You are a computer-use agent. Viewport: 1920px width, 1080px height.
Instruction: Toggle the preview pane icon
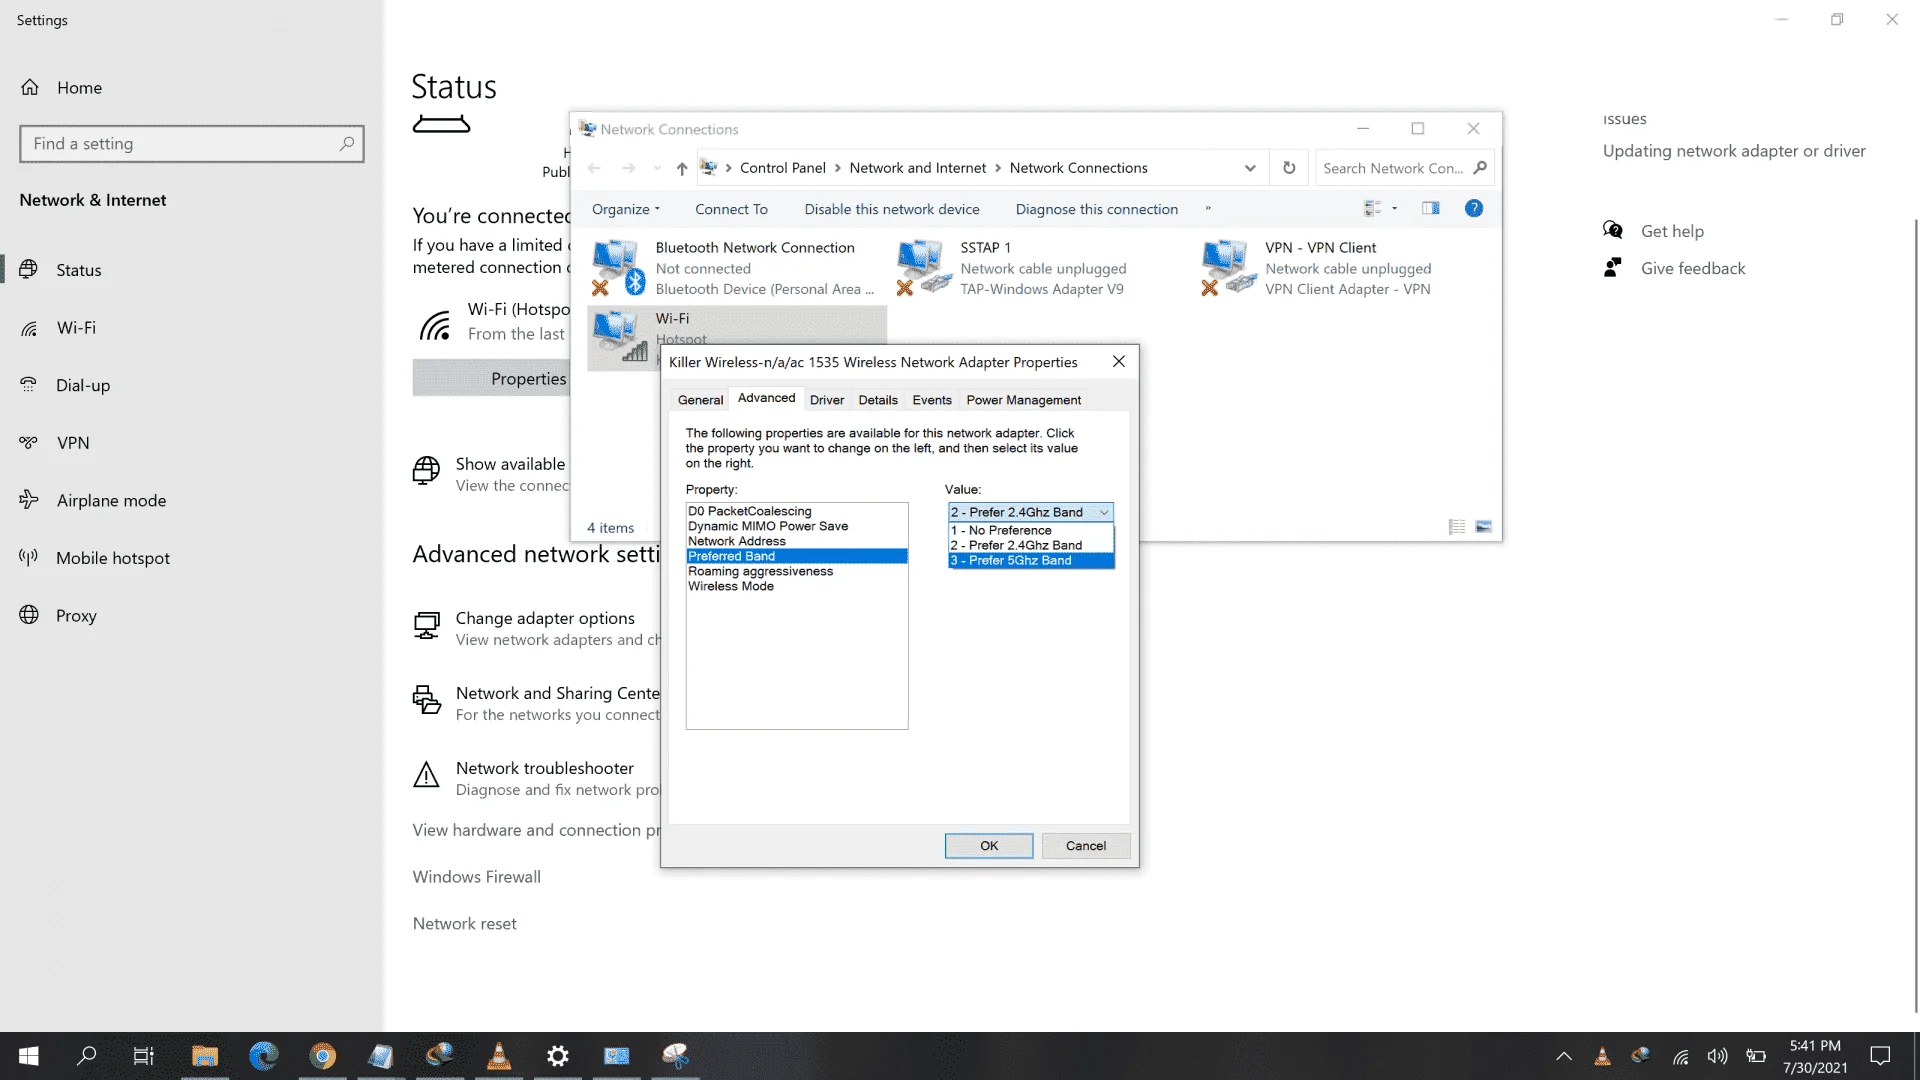(x=1431, y=208)
